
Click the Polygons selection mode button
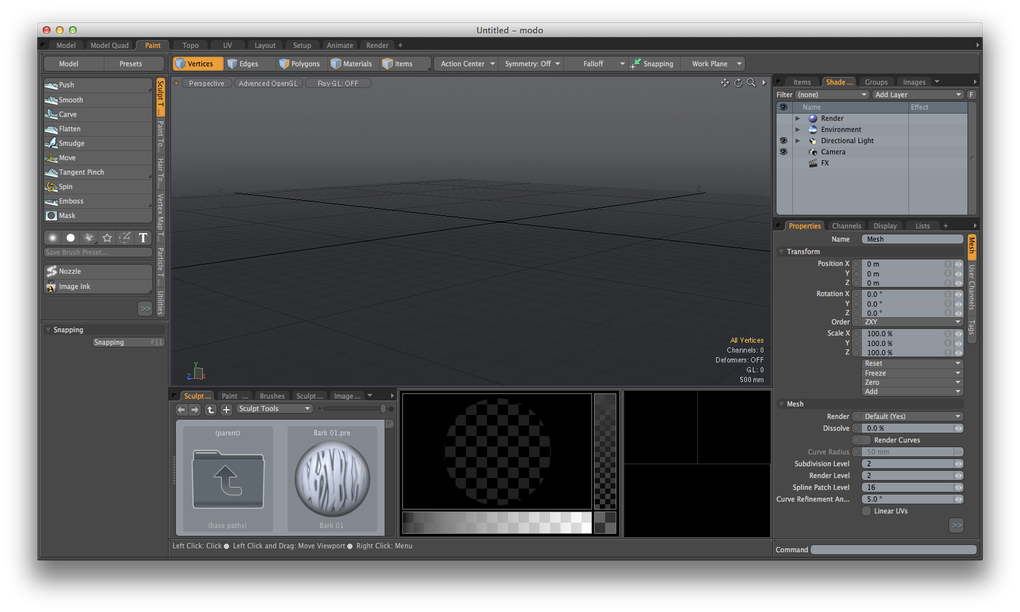coord(298,64)
